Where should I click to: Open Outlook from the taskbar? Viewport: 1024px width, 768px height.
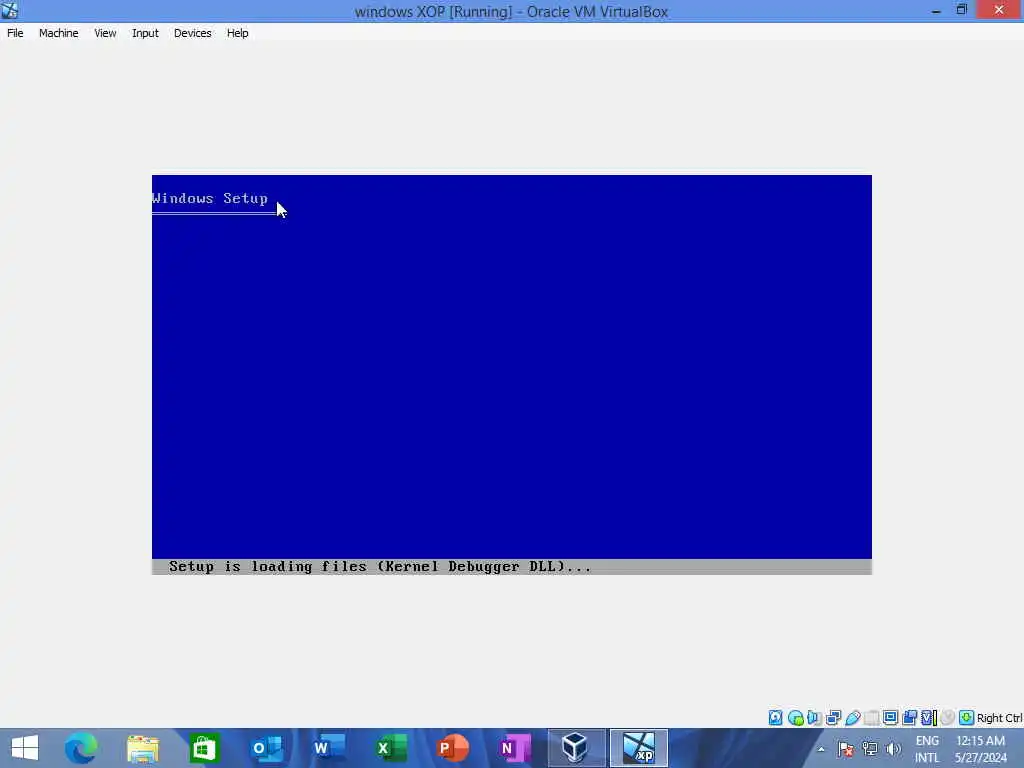(266, 748)
